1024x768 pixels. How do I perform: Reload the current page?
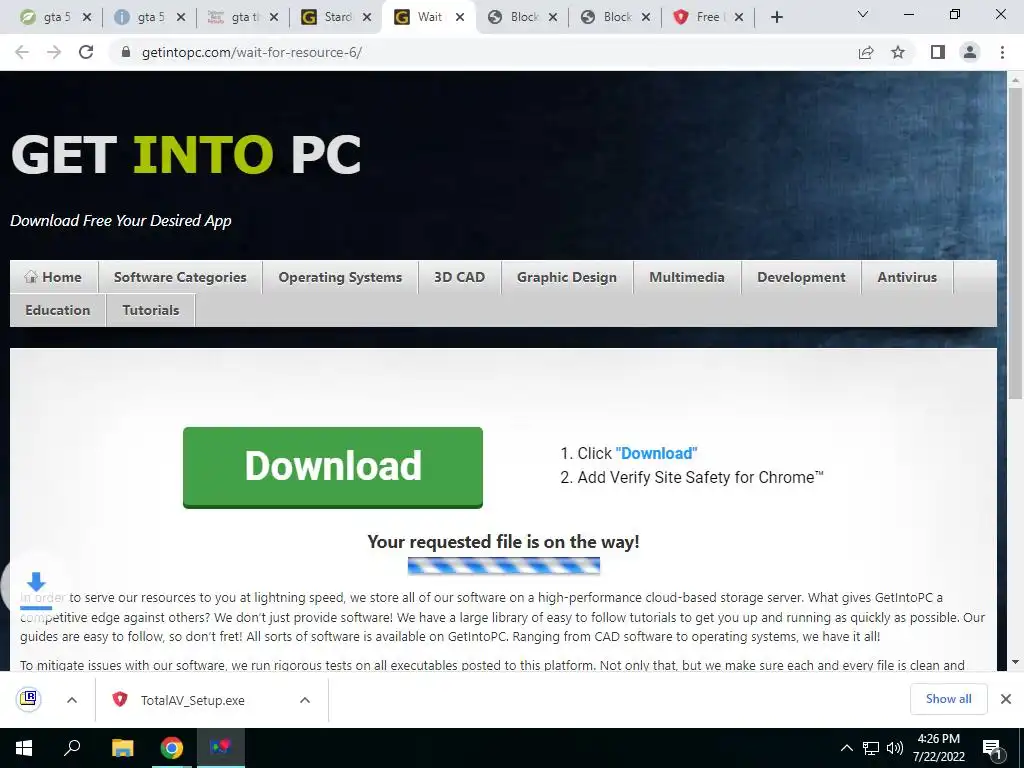[x=86, y=52]
